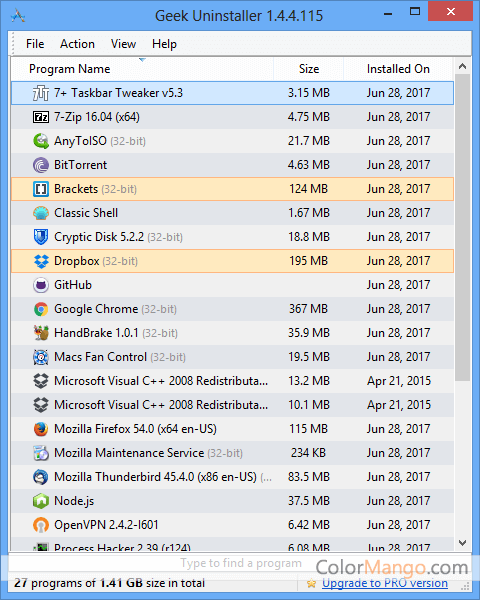Select 'HandBrake 1.0.1' program name
480x600 pixels.
(96, 333)
